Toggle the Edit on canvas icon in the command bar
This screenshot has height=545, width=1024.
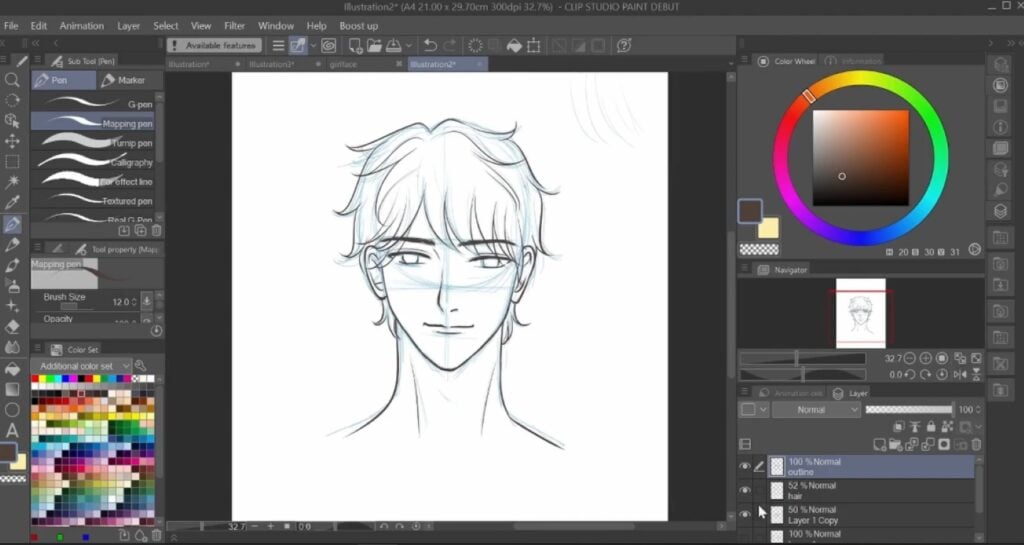click(x=298, y=45)
